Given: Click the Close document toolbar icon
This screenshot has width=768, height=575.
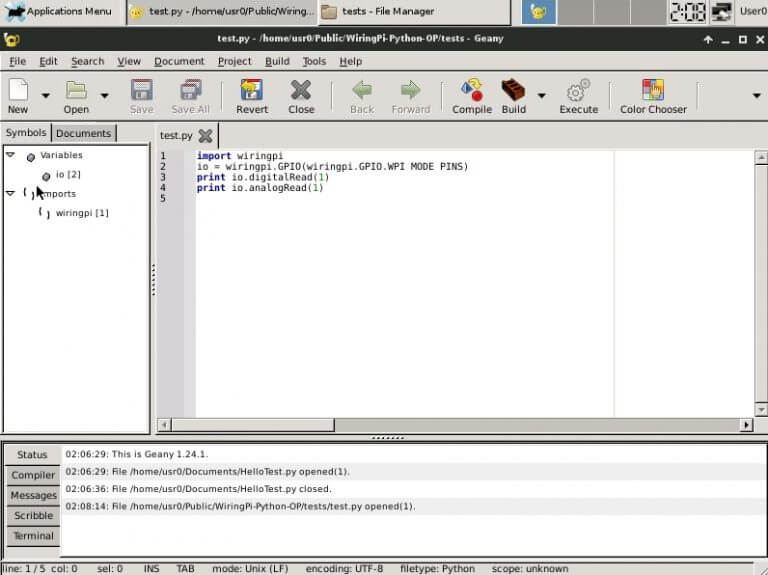Looking at the screenshot, I should 301,91.
